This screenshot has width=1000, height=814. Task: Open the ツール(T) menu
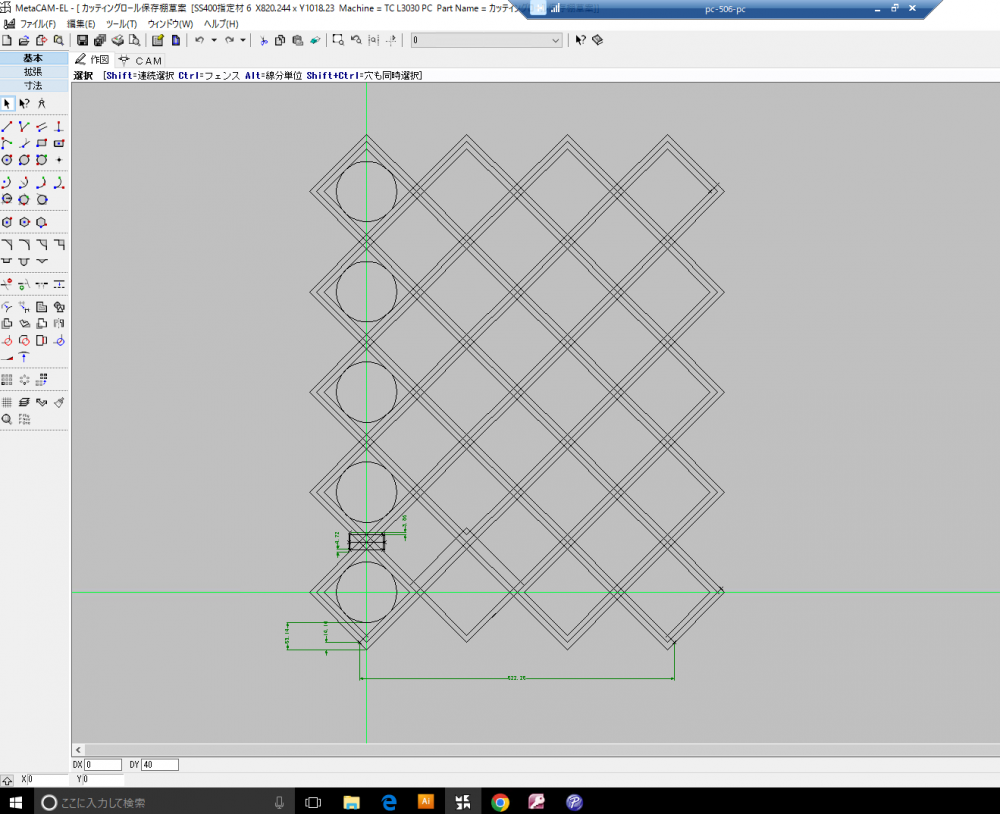click(121, 23)
